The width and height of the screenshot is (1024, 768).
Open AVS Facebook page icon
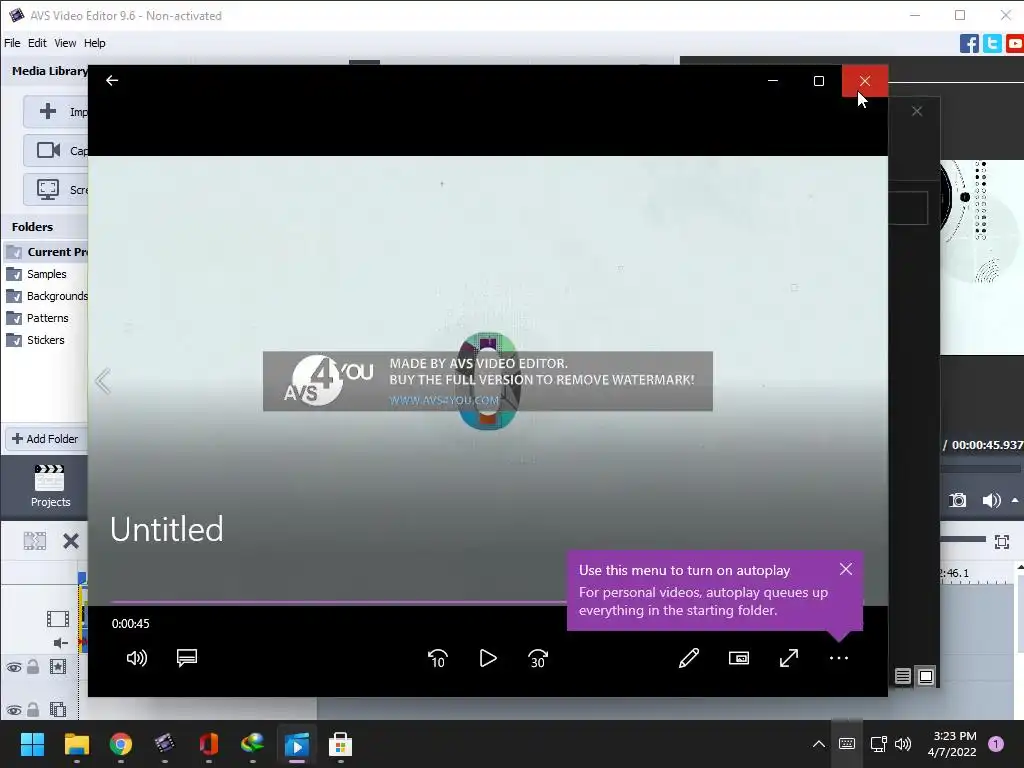(969, 44)
